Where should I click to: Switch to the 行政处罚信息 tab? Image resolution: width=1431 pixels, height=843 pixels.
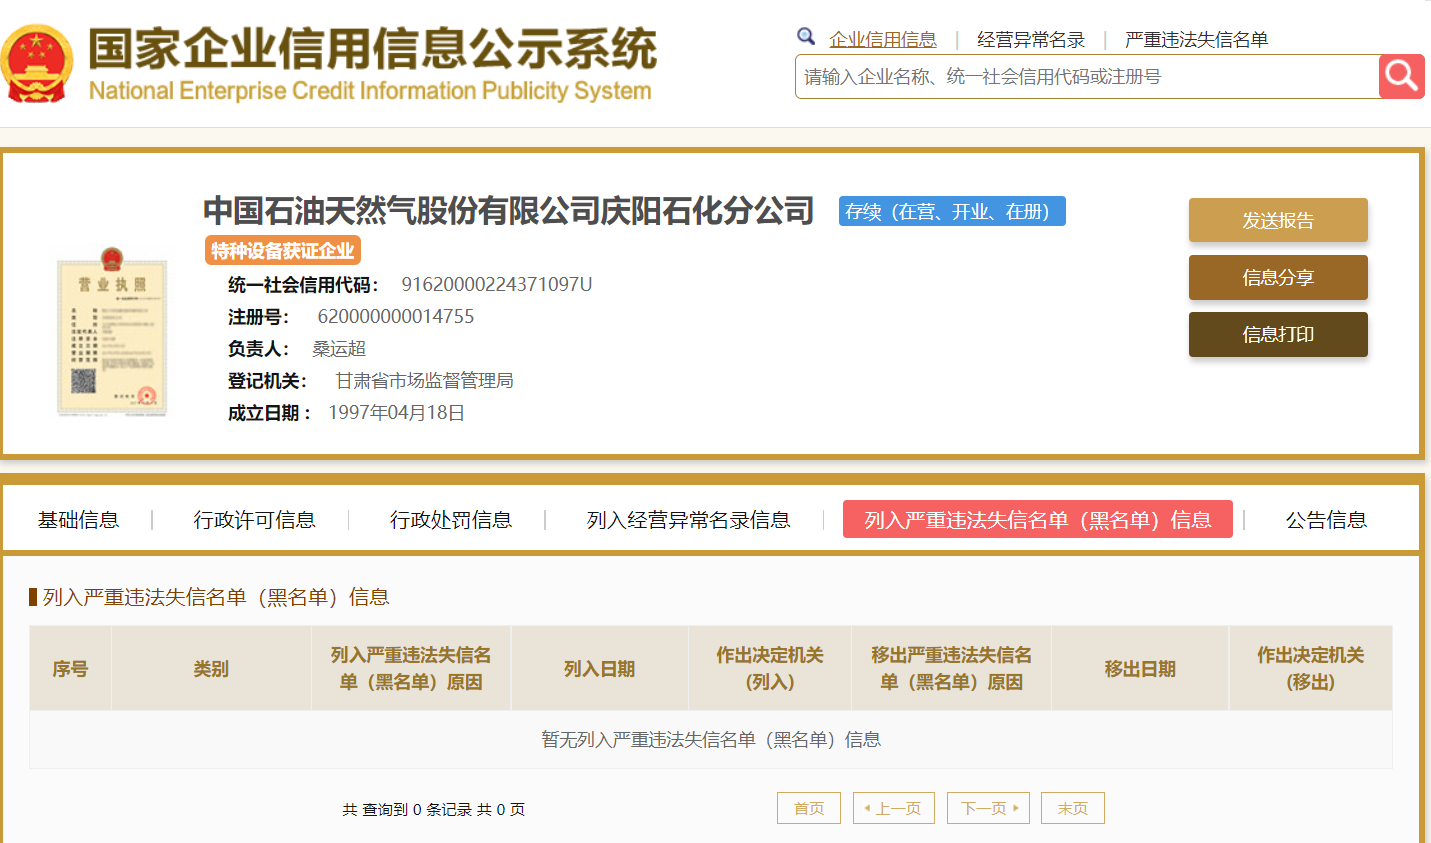451,520
